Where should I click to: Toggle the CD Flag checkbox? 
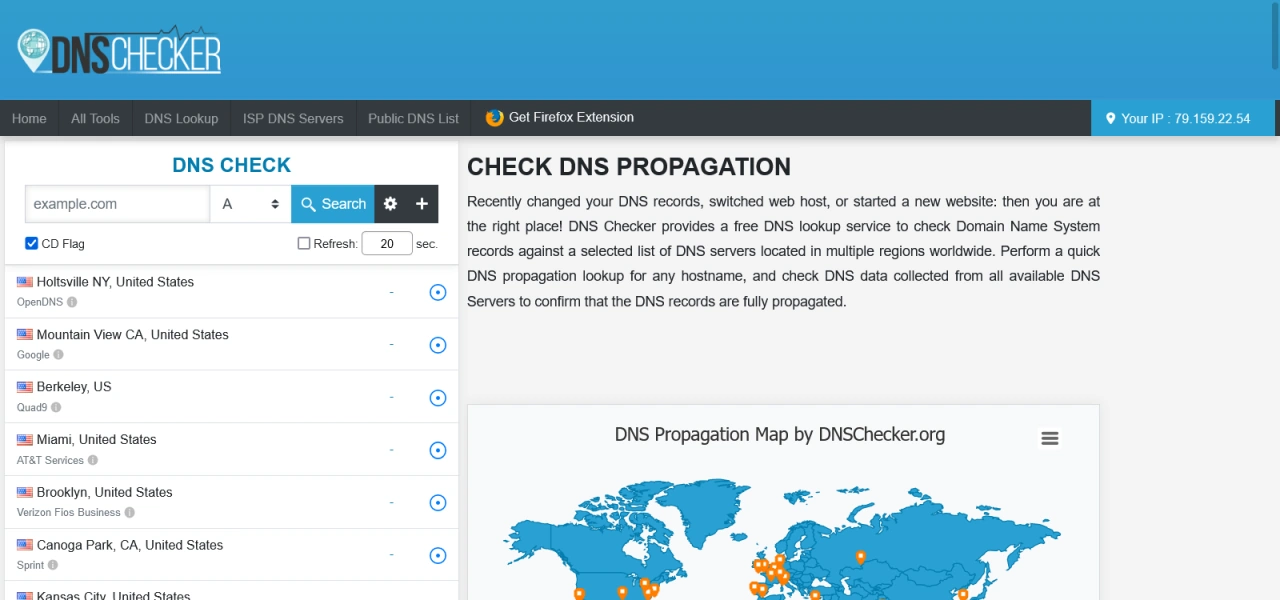pos(32,243)
